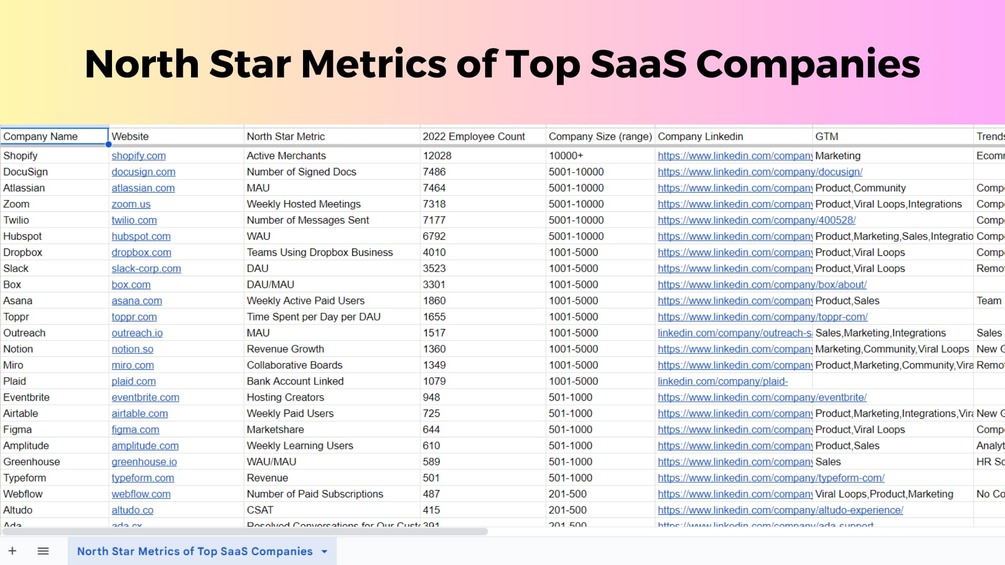Open the toppr-com LinkedIn link
1005x565 pixels.
[x=763, y=316]
